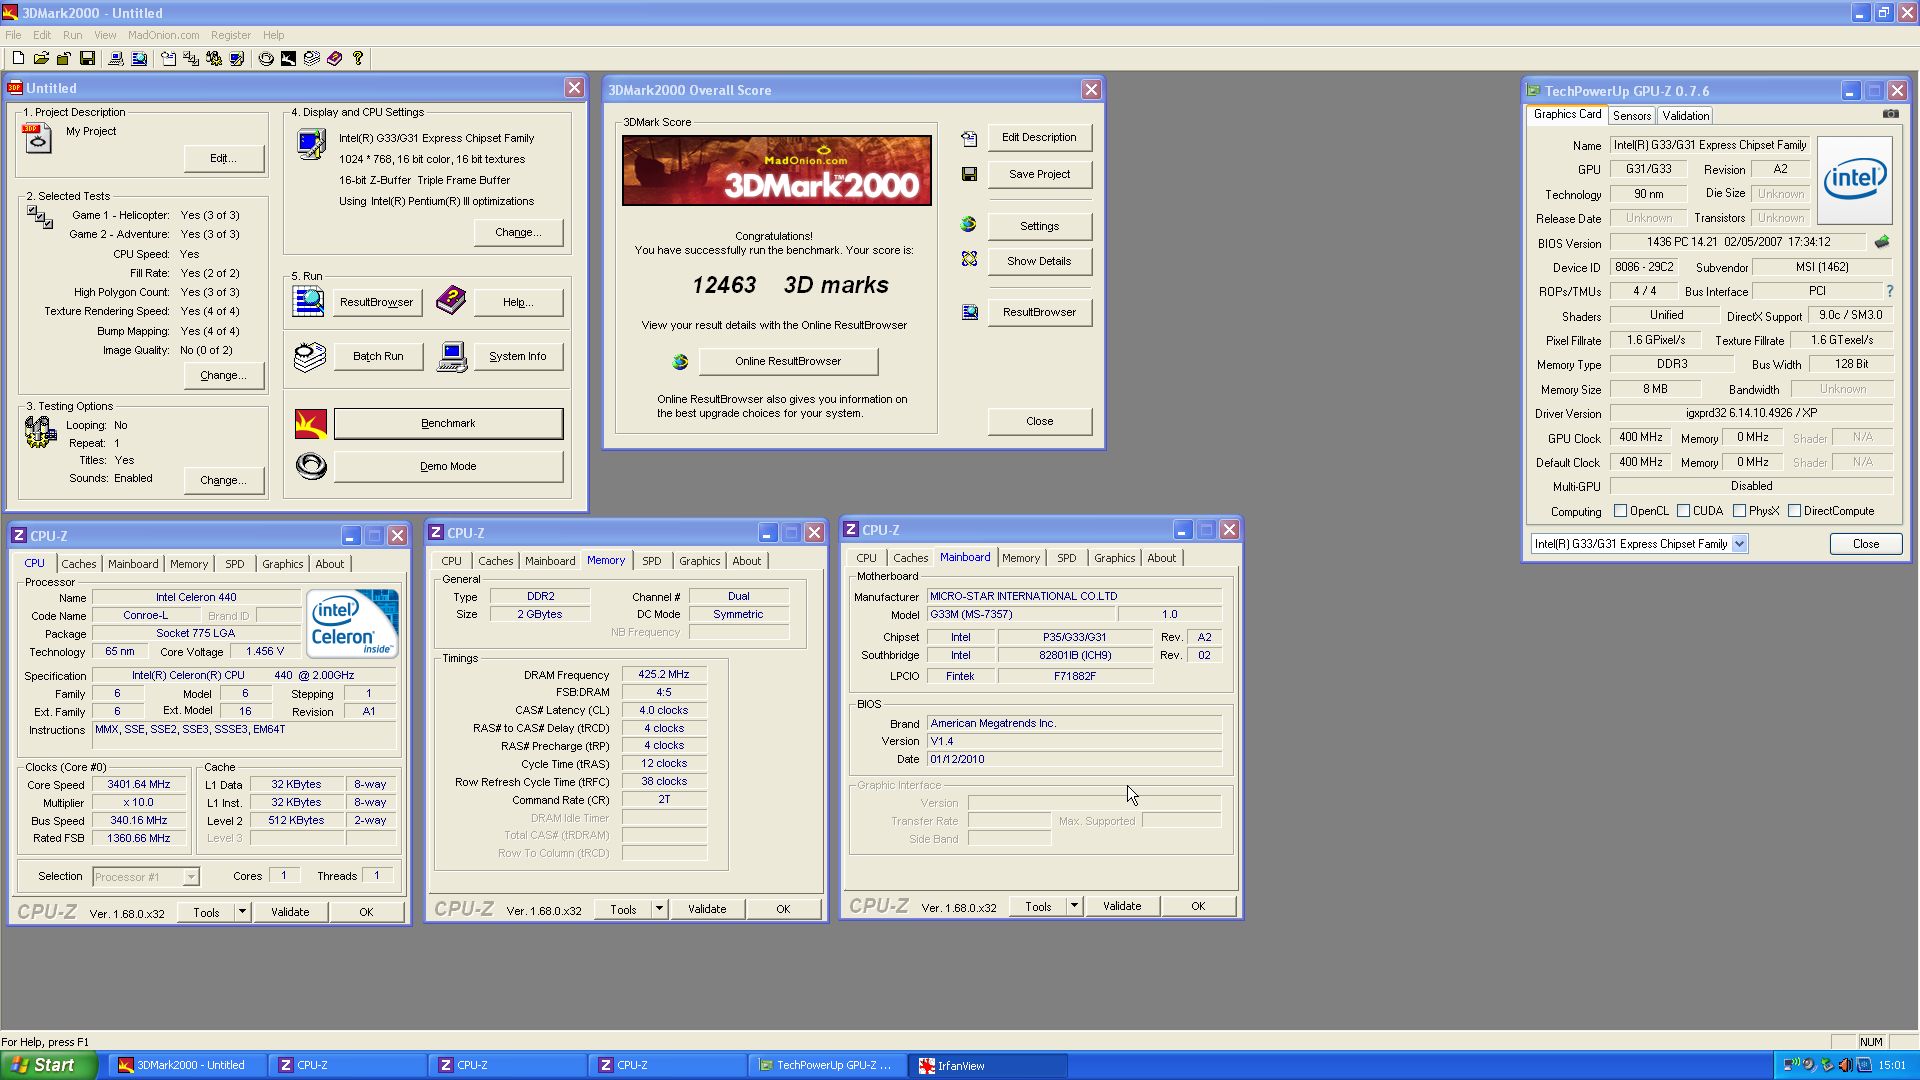The image size is (1920, 1080).
Task: Toggle the PhysX checkbox in GPU-Z
Action: tap(1739, 511)
